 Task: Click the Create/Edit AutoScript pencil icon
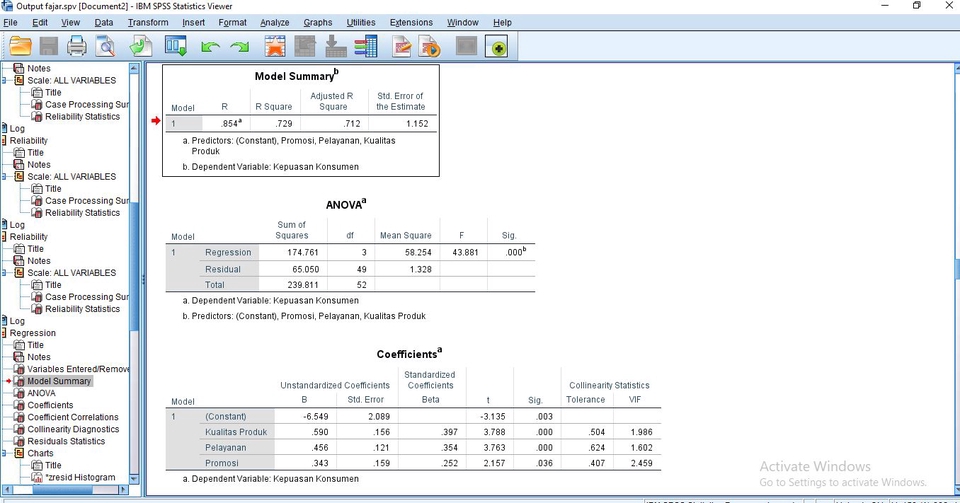[x=401, y=47]
